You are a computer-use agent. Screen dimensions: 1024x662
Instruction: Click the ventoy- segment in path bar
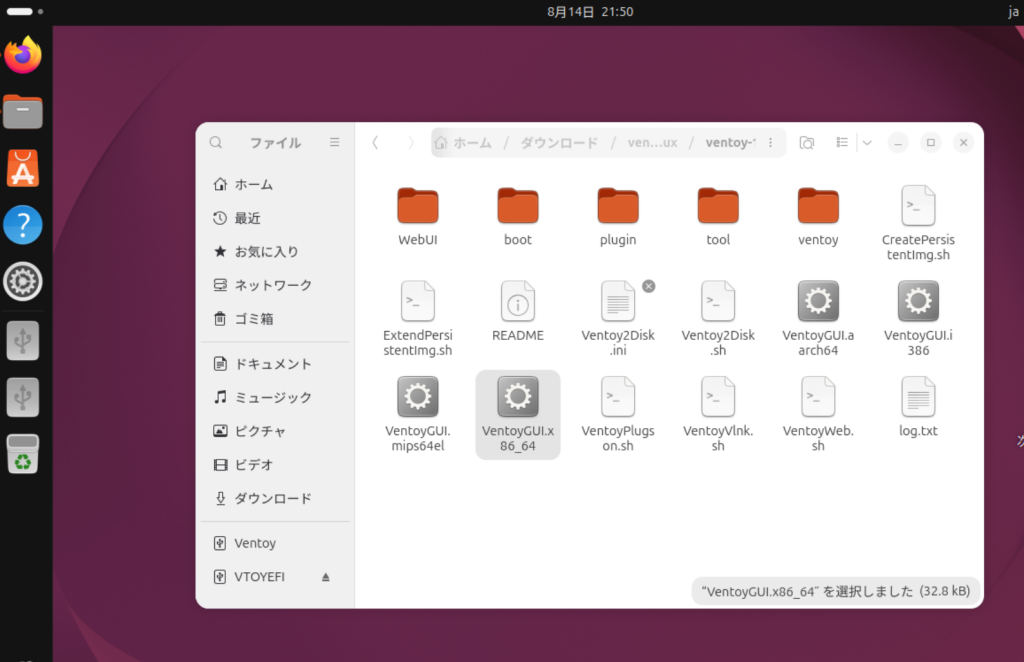click(730, 142)
